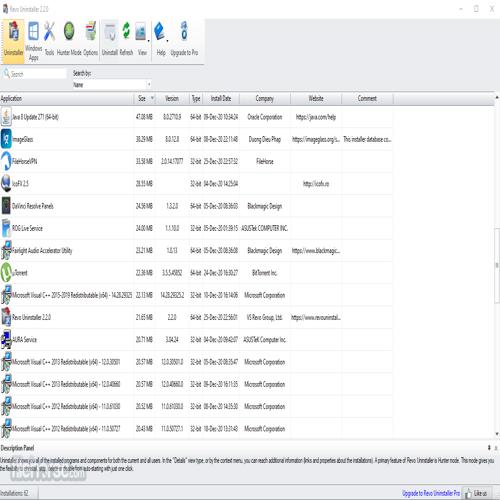The width and height of the screenshot is (500, 500).
Task: Select the Revo Uninstaller 2.2.0 row icon
Action: (x=6, y=317)
